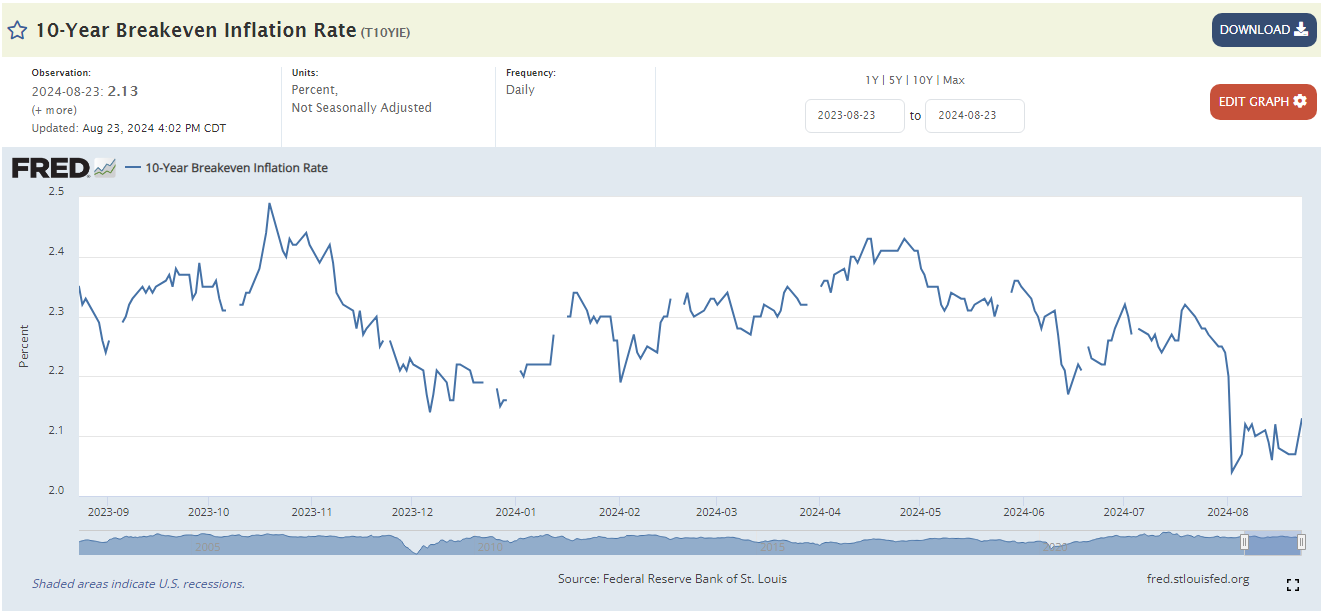Click the range navigator timeline near 2010

(x=490, y=544)
